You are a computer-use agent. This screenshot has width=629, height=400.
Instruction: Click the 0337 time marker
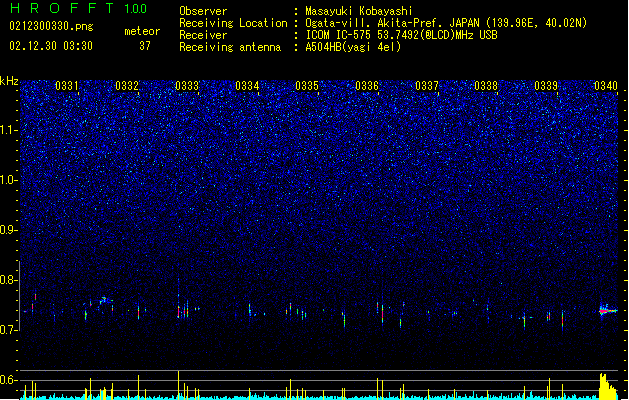(427, 86)
